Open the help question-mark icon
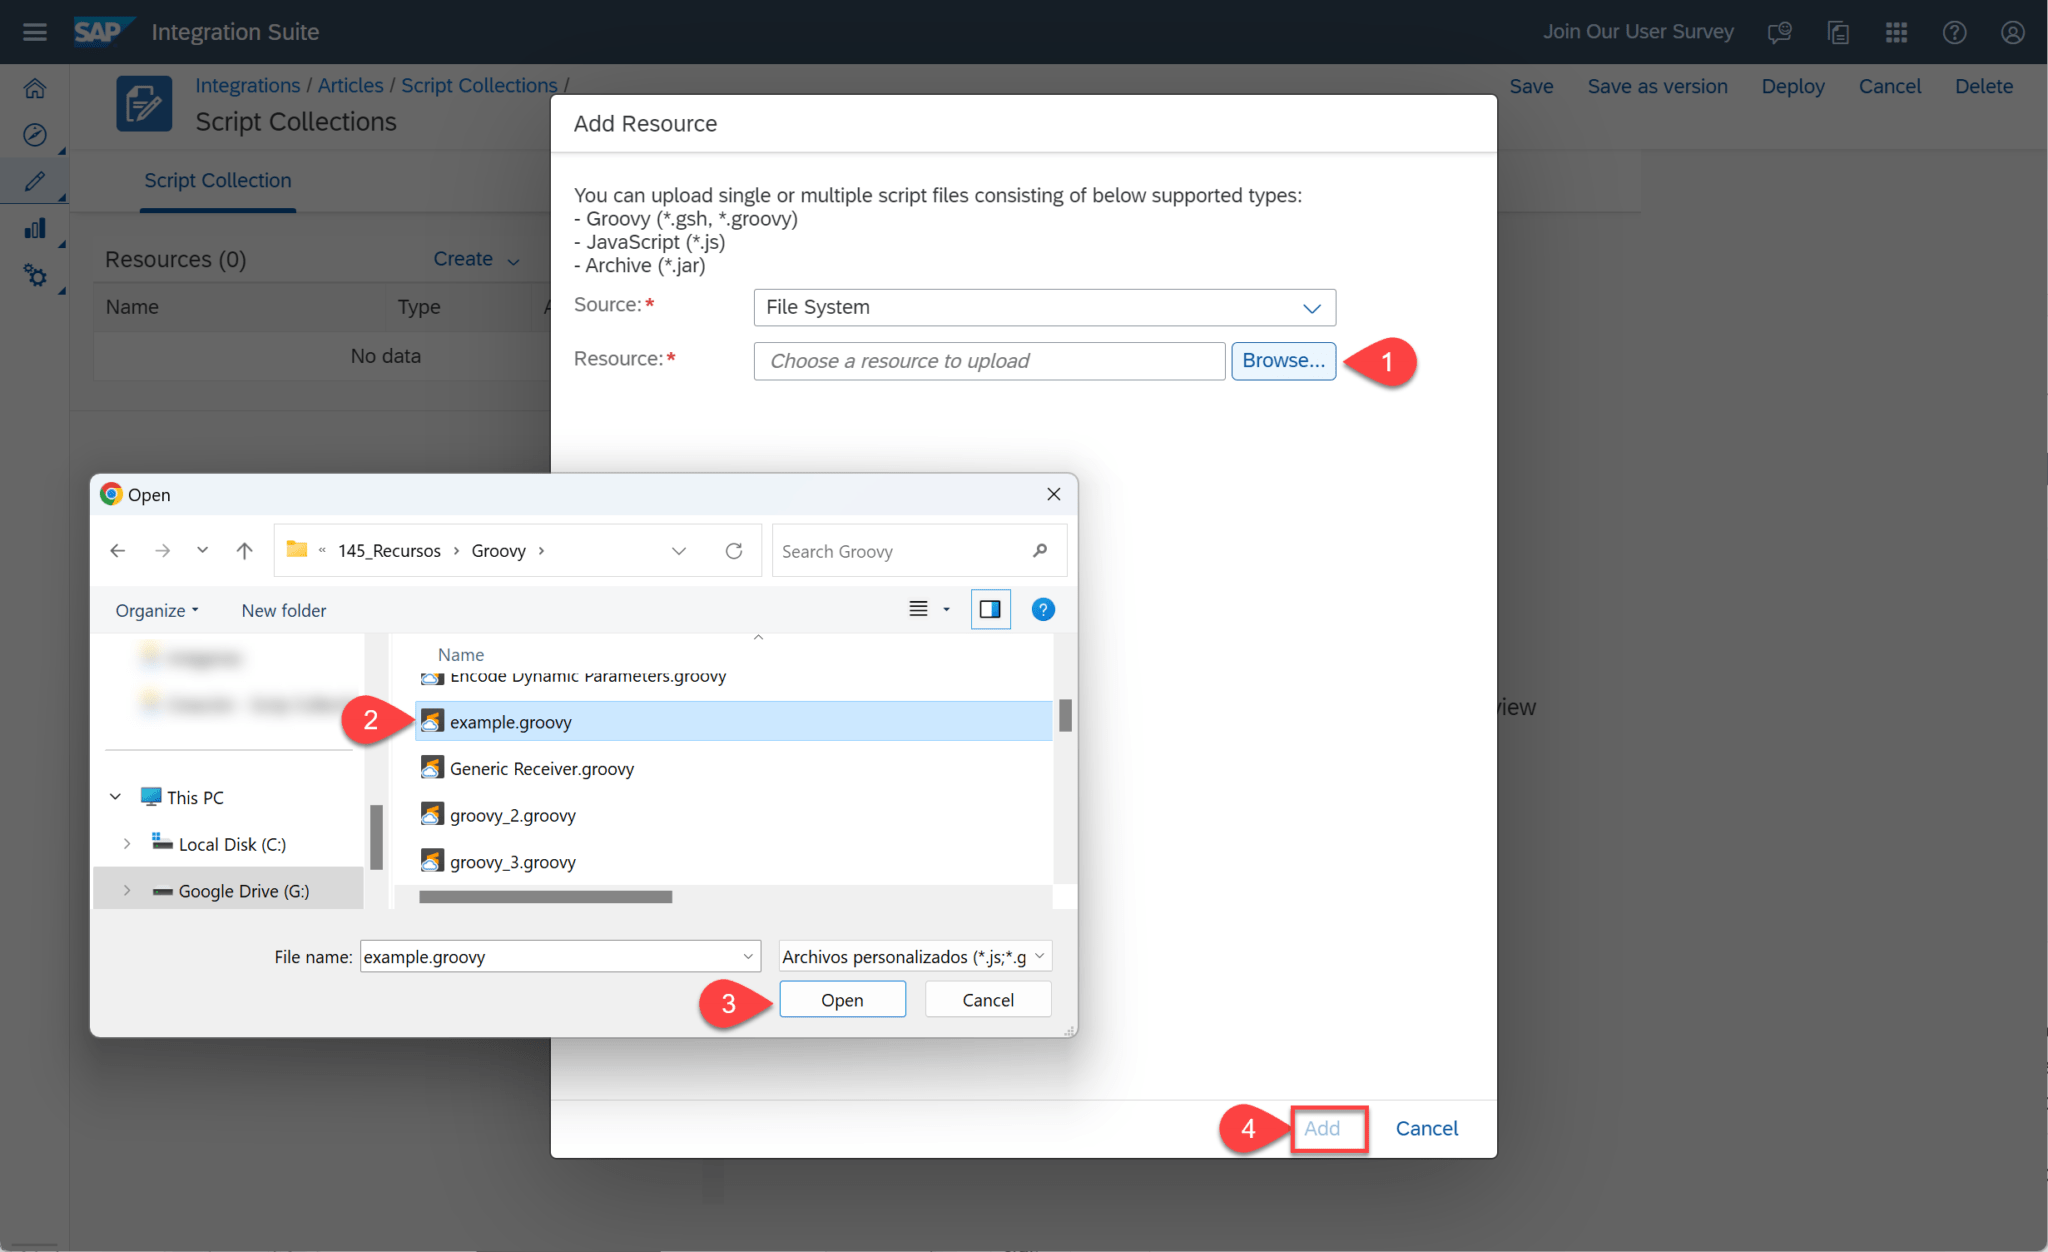This screenshot has width=2048, height=1252. tap(1954, 31)
